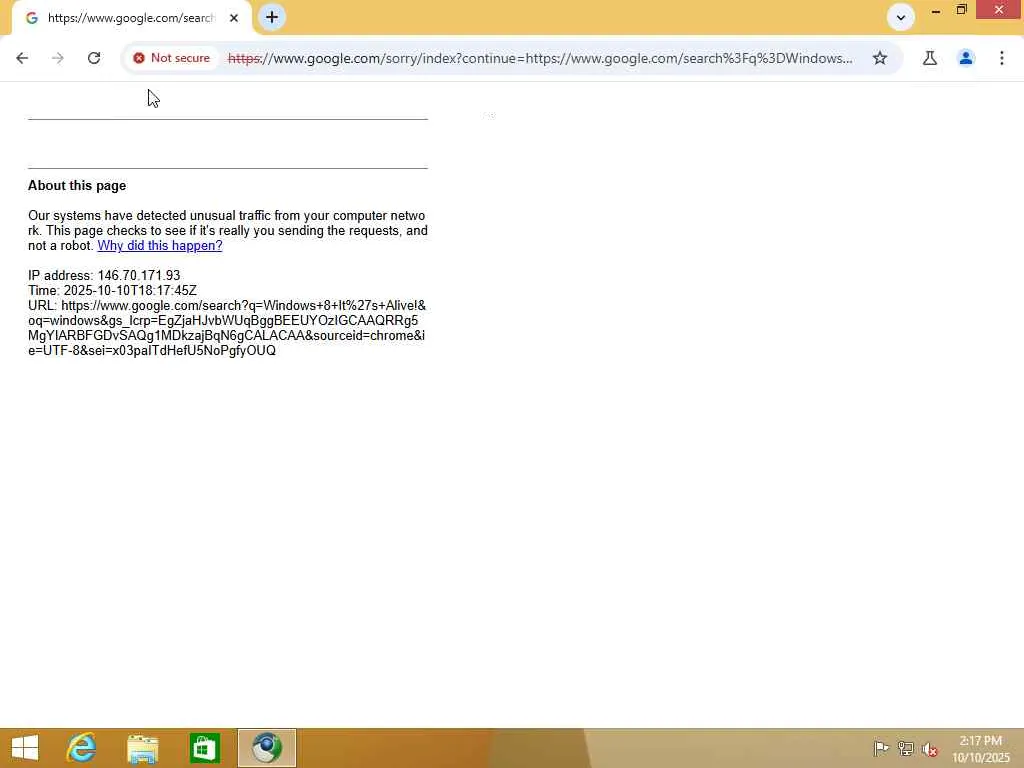Image resolution: width=1024 pixels, height=768 pixels.
Task: Click the forward navigation arrow
Action: click(x=58, y=58)
